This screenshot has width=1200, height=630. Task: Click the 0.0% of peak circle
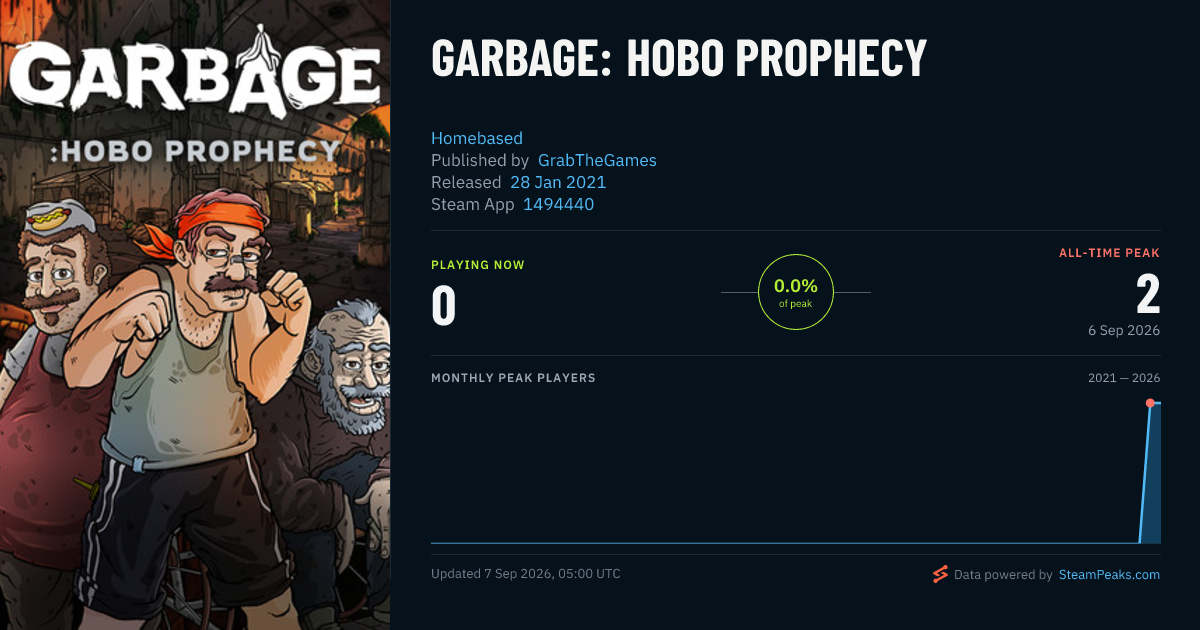[x=796, y=292]
